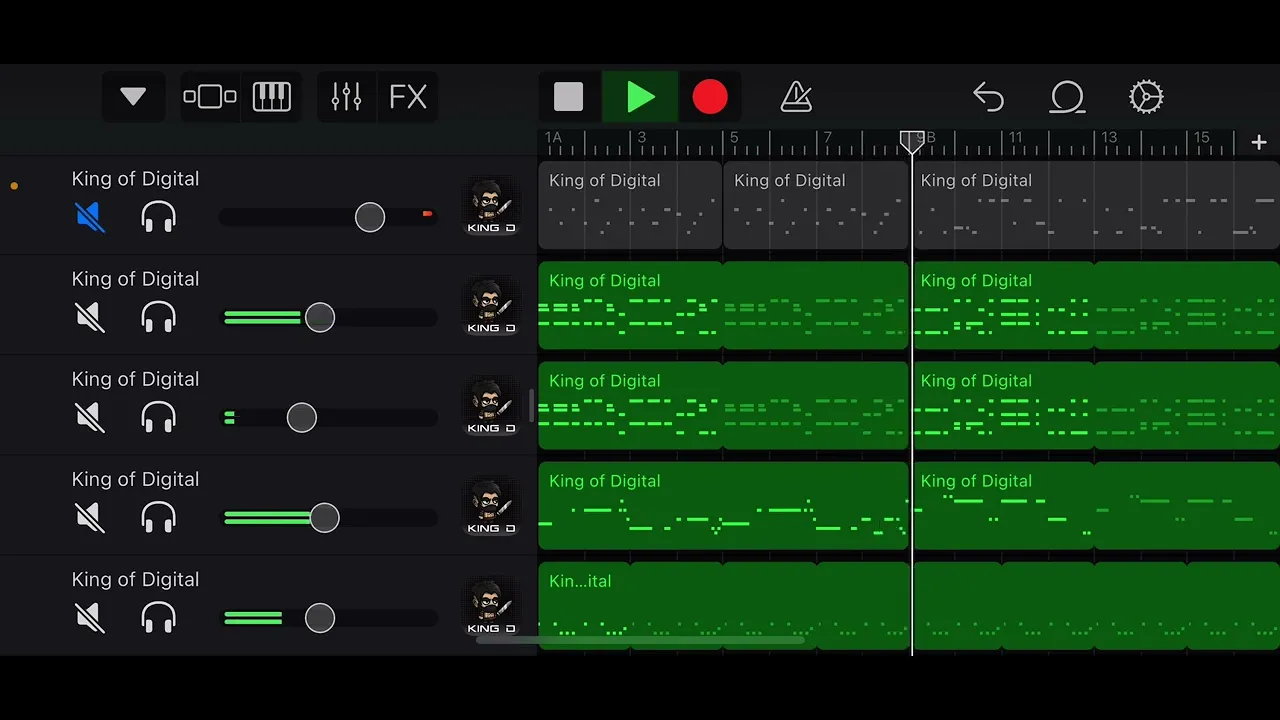
Task: Toggle the metronome
Action: [796, 97]
